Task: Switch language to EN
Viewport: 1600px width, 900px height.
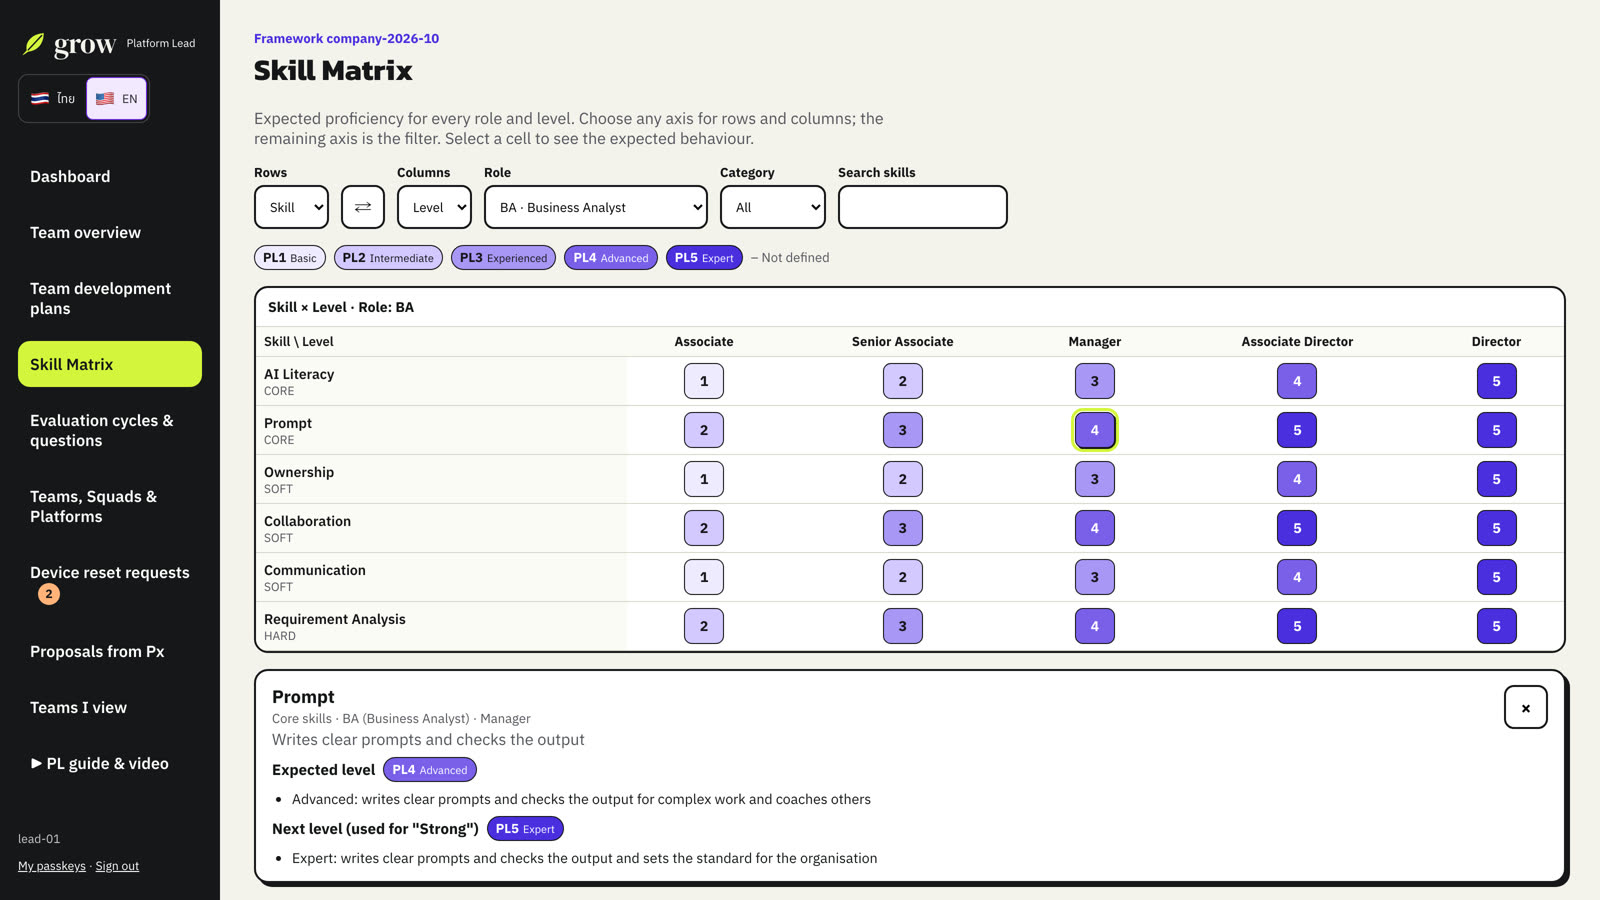Action: click(x=117, y=99)
